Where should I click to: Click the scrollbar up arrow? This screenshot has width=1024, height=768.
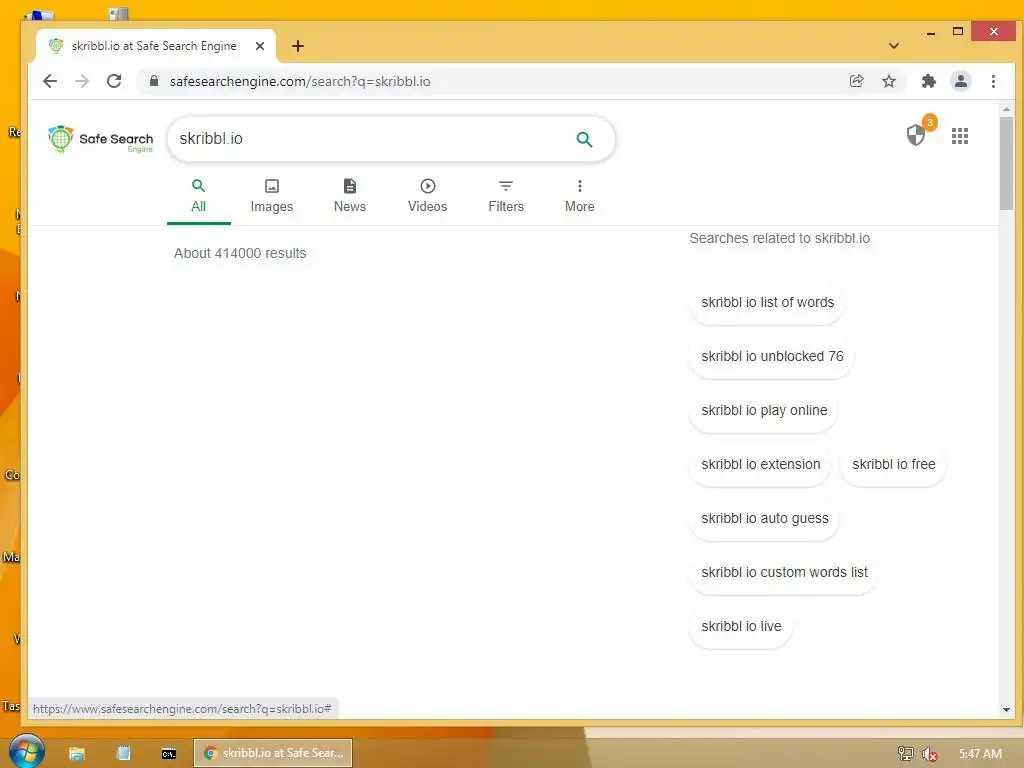(1006, 109)
